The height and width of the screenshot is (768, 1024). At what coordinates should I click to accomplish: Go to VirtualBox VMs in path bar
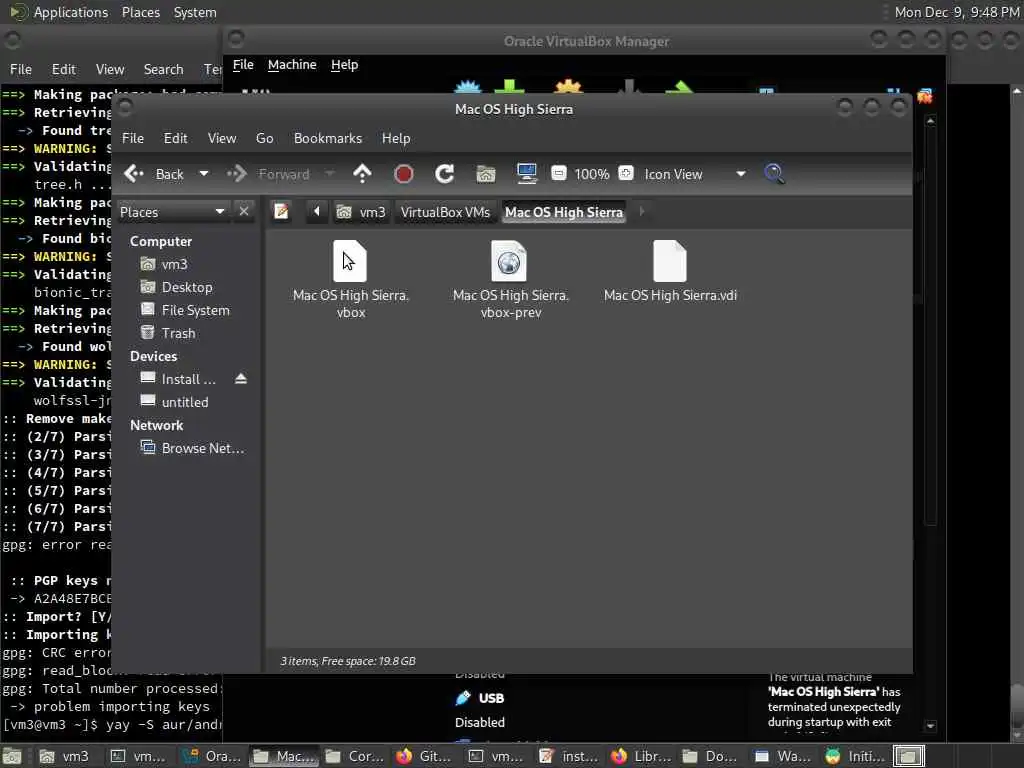[x=445, y=212]
